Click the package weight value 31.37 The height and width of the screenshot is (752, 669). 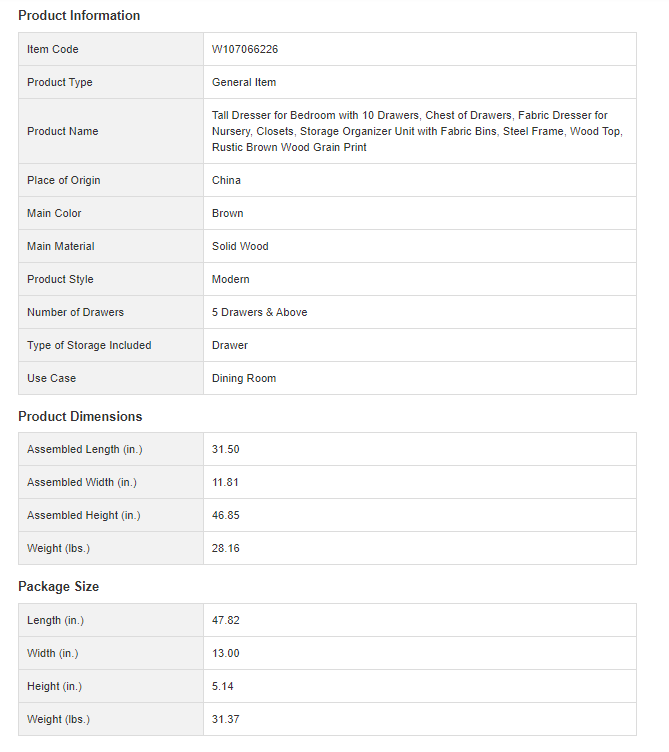pyautogui.click(x=226, y=719)
